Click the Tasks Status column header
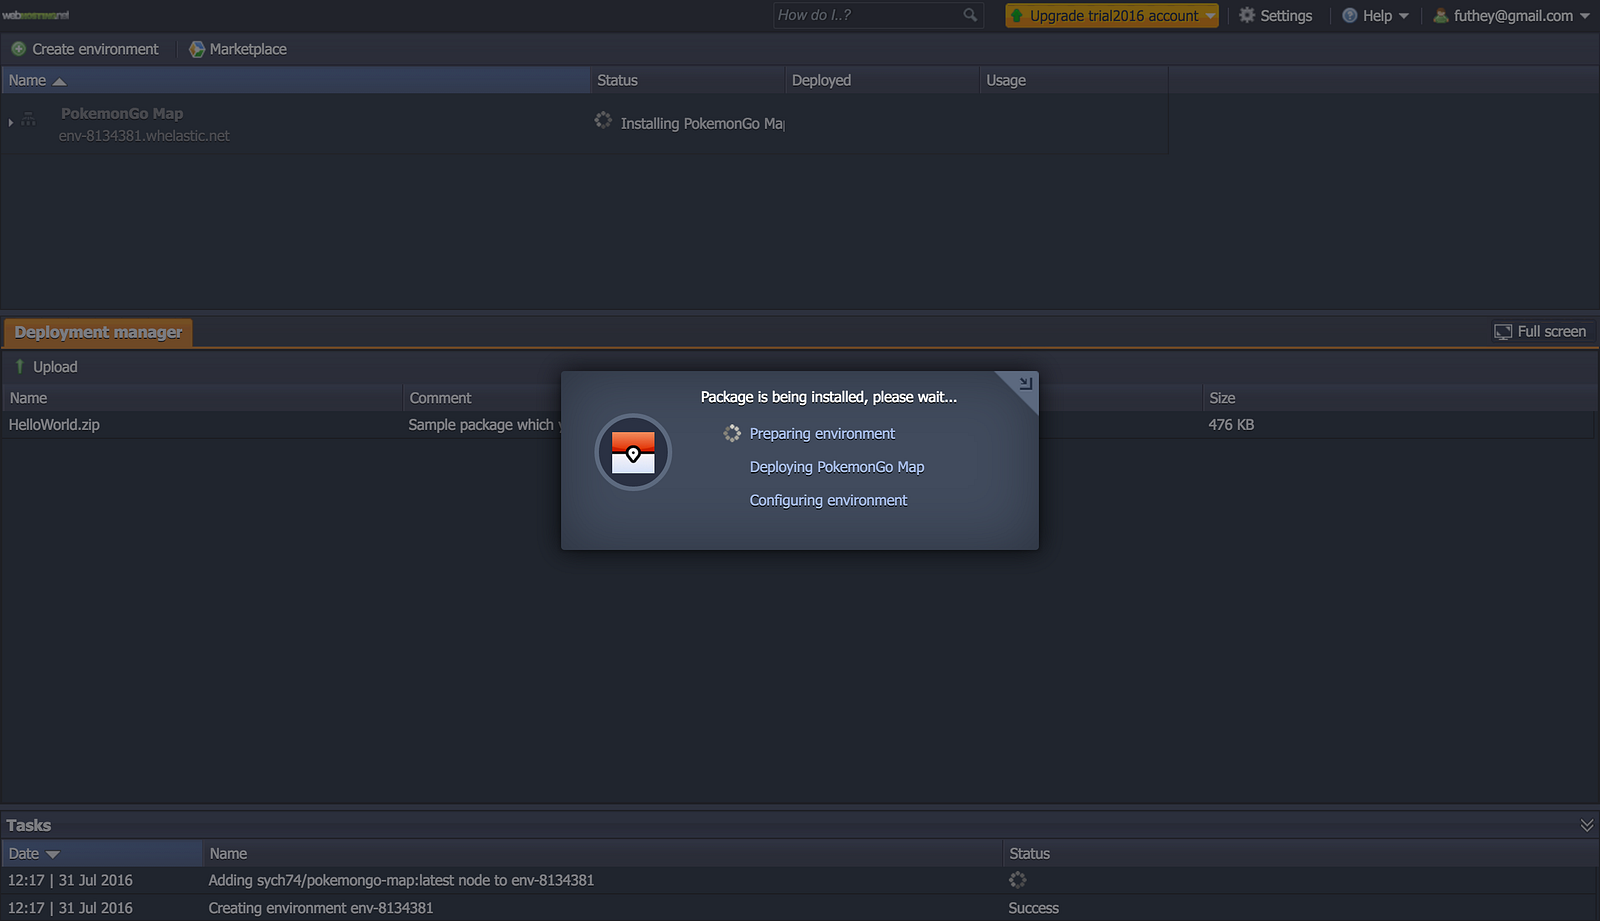Viewport: 1600px width, 921px height. tap(1300, 853)
